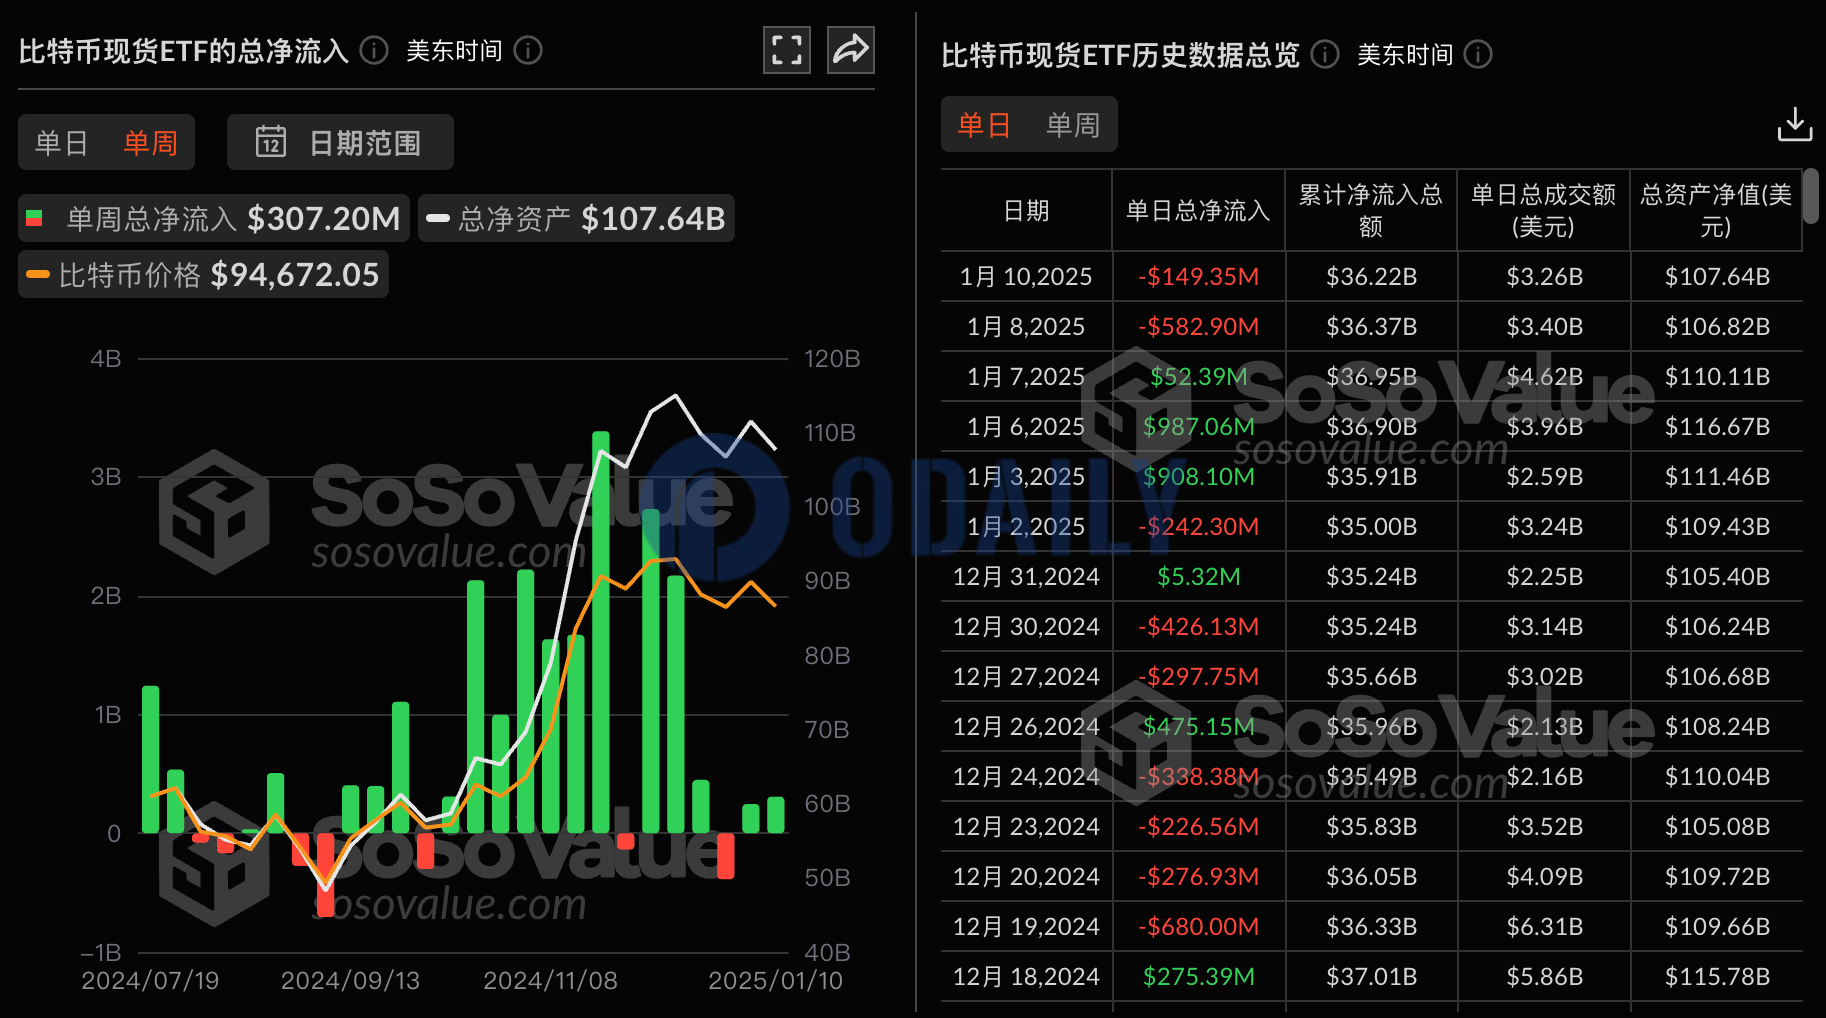Click the 总资产净值(美元) column header
This screenshot has width=1826, height=1018.
pyautogui.click(x=1716, y=210)
